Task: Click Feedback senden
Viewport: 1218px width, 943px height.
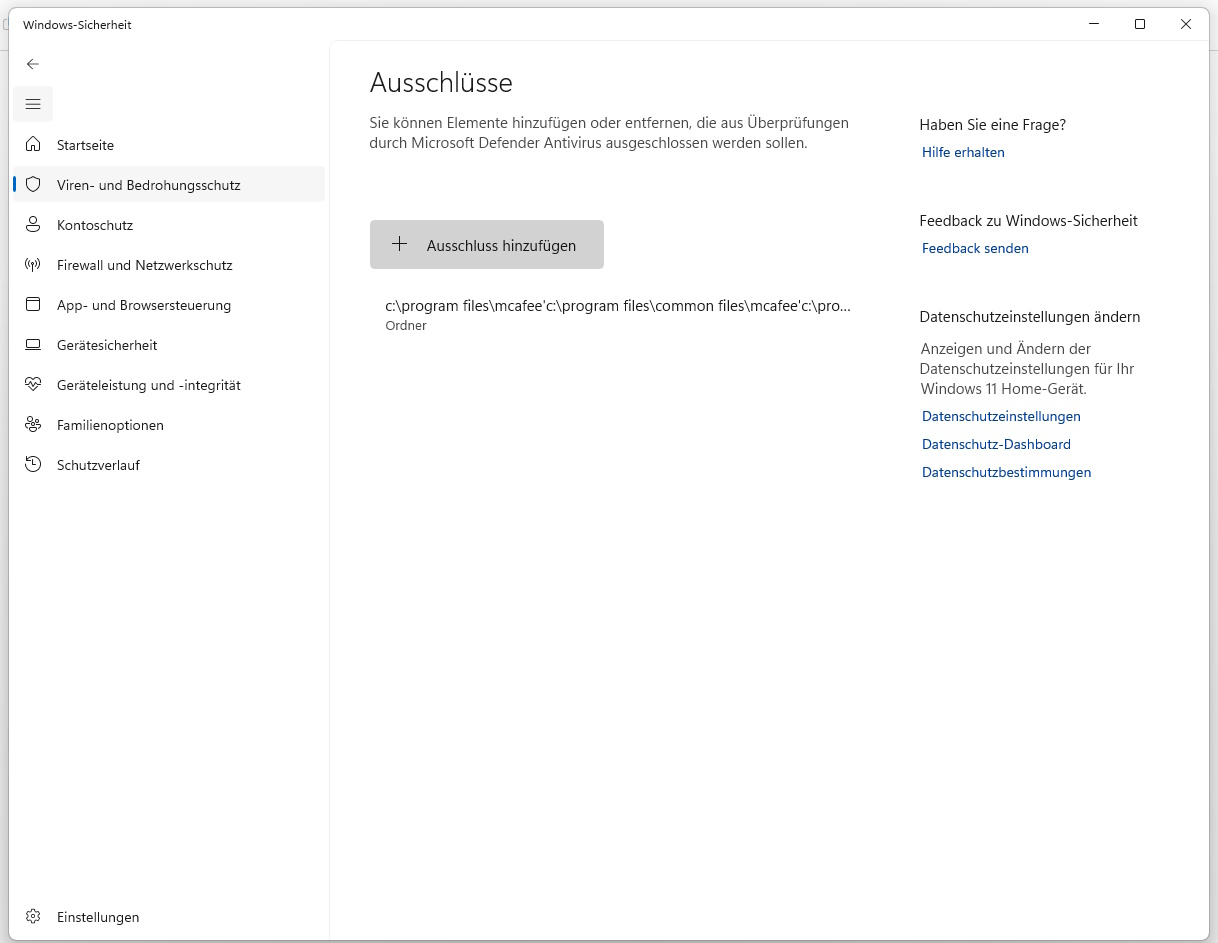Action: [x=975, y=248]
